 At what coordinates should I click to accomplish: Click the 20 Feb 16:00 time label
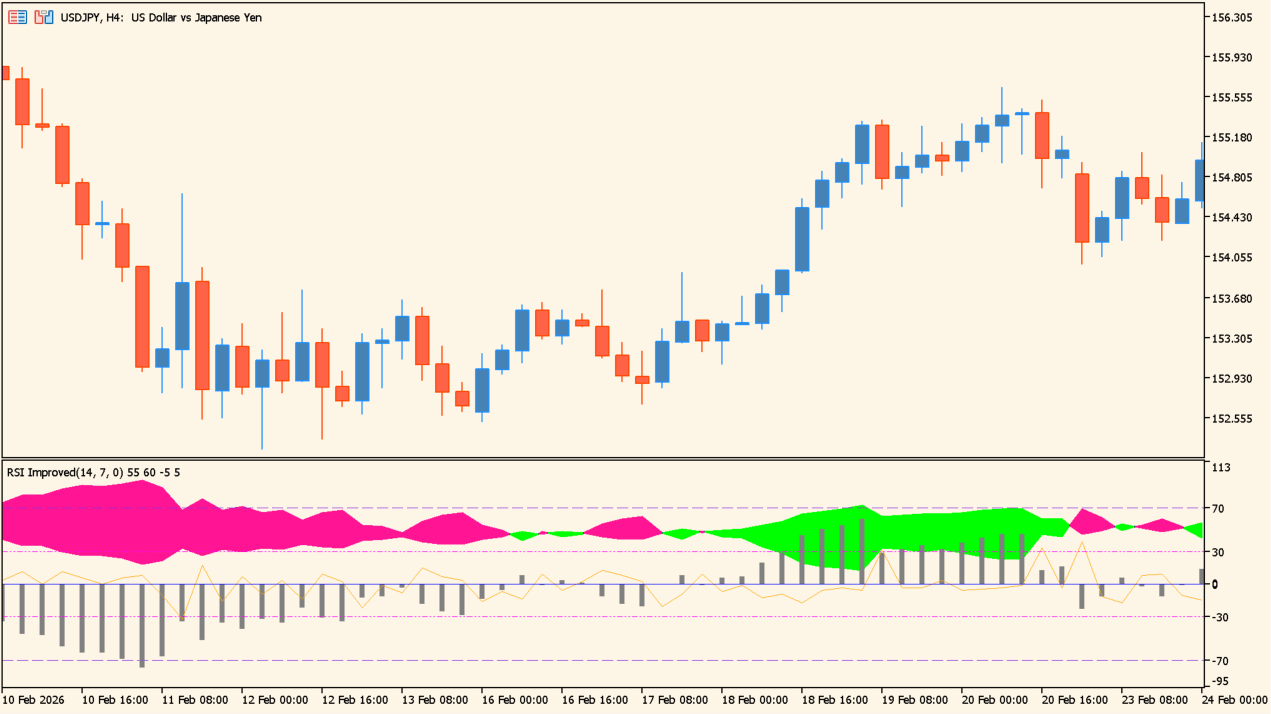point(1074,700)
